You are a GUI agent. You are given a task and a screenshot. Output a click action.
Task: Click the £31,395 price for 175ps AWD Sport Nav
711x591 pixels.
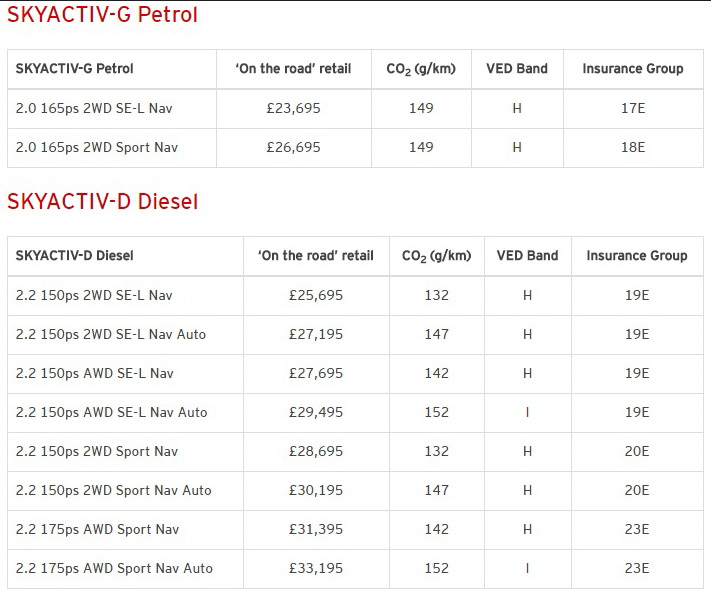[x=315, y=529]
